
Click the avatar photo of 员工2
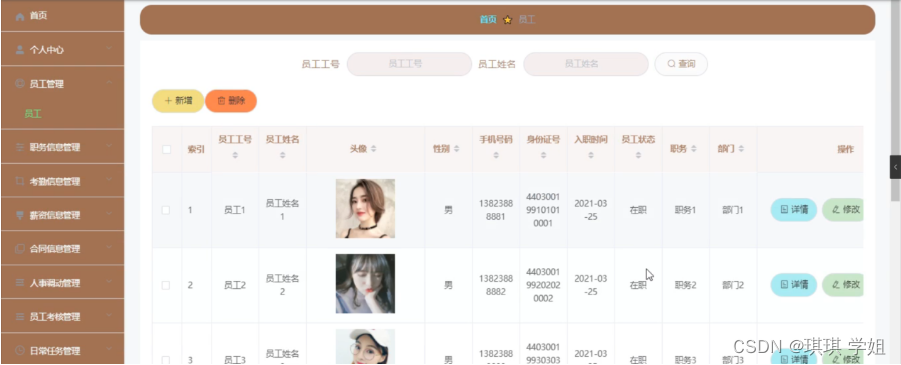tap(365, 283)
